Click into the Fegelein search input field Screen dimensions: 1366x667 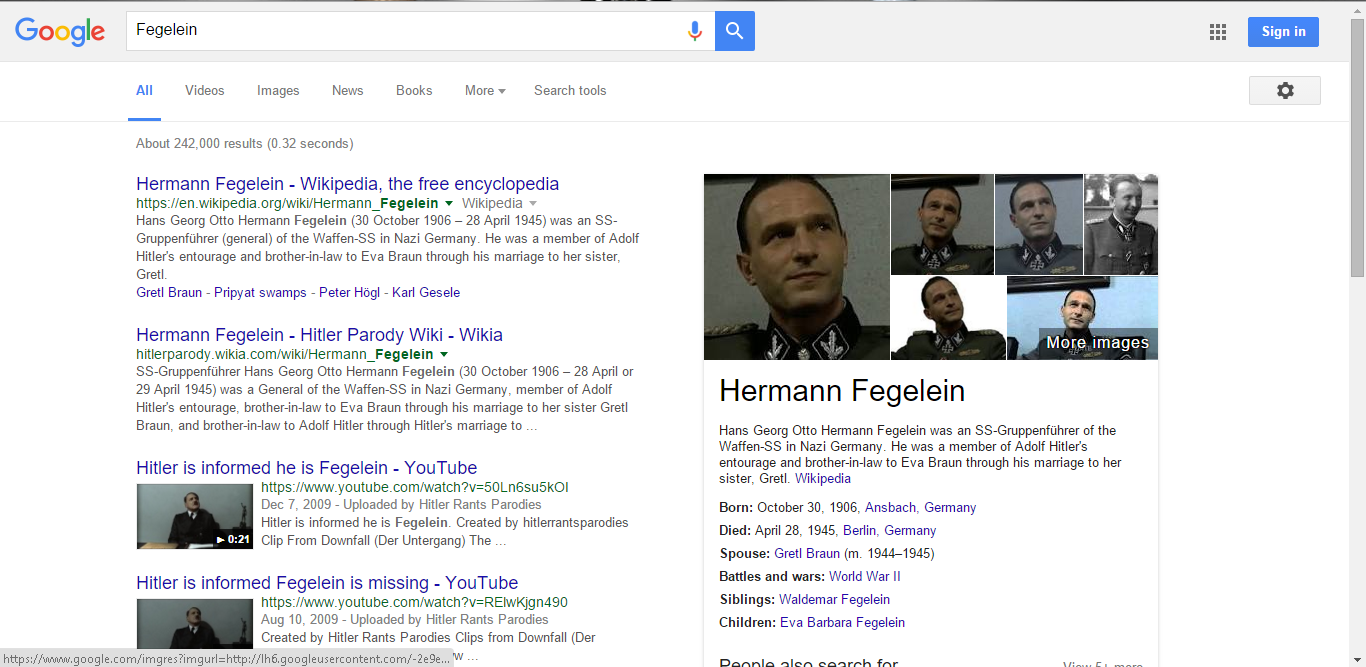pyautogui.click(x=405, y=31)
